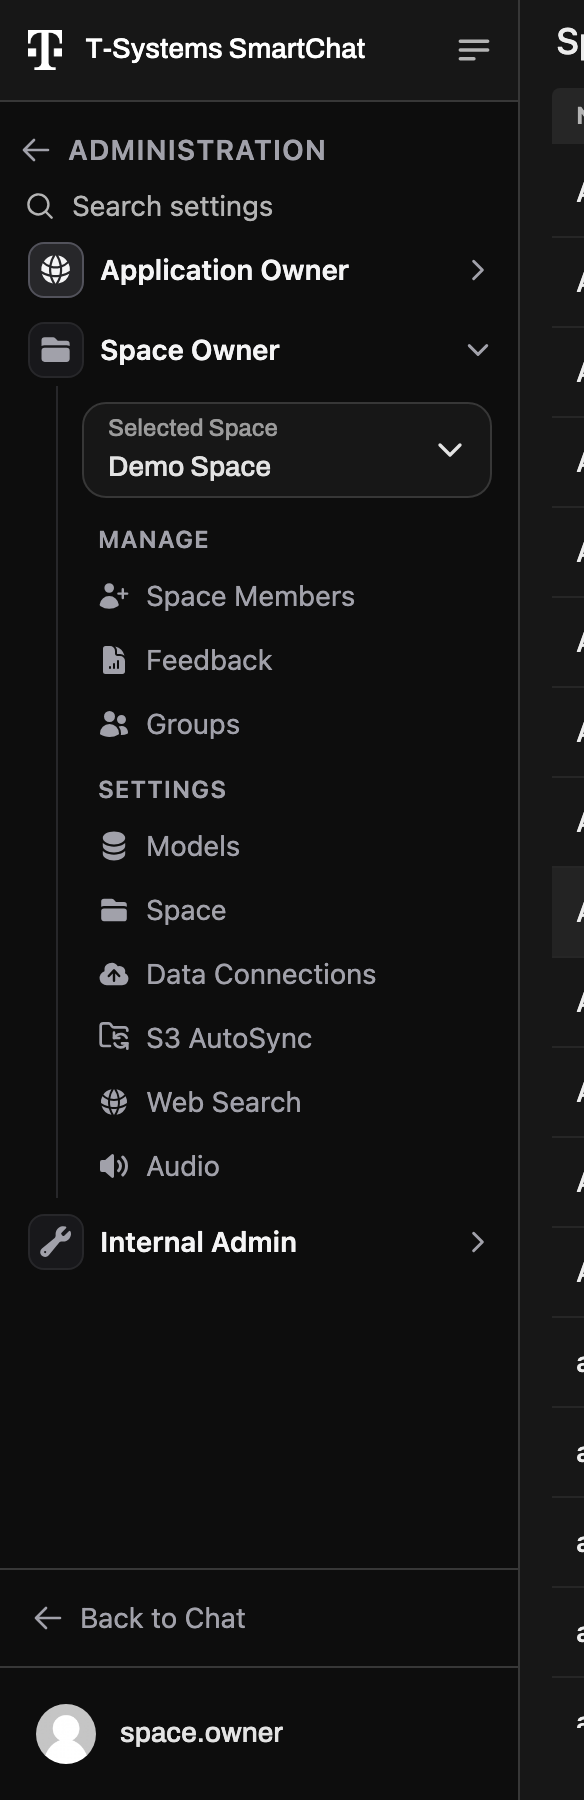
Task: Click the Web Search globe icon
Action: (x=114, y=1102)
